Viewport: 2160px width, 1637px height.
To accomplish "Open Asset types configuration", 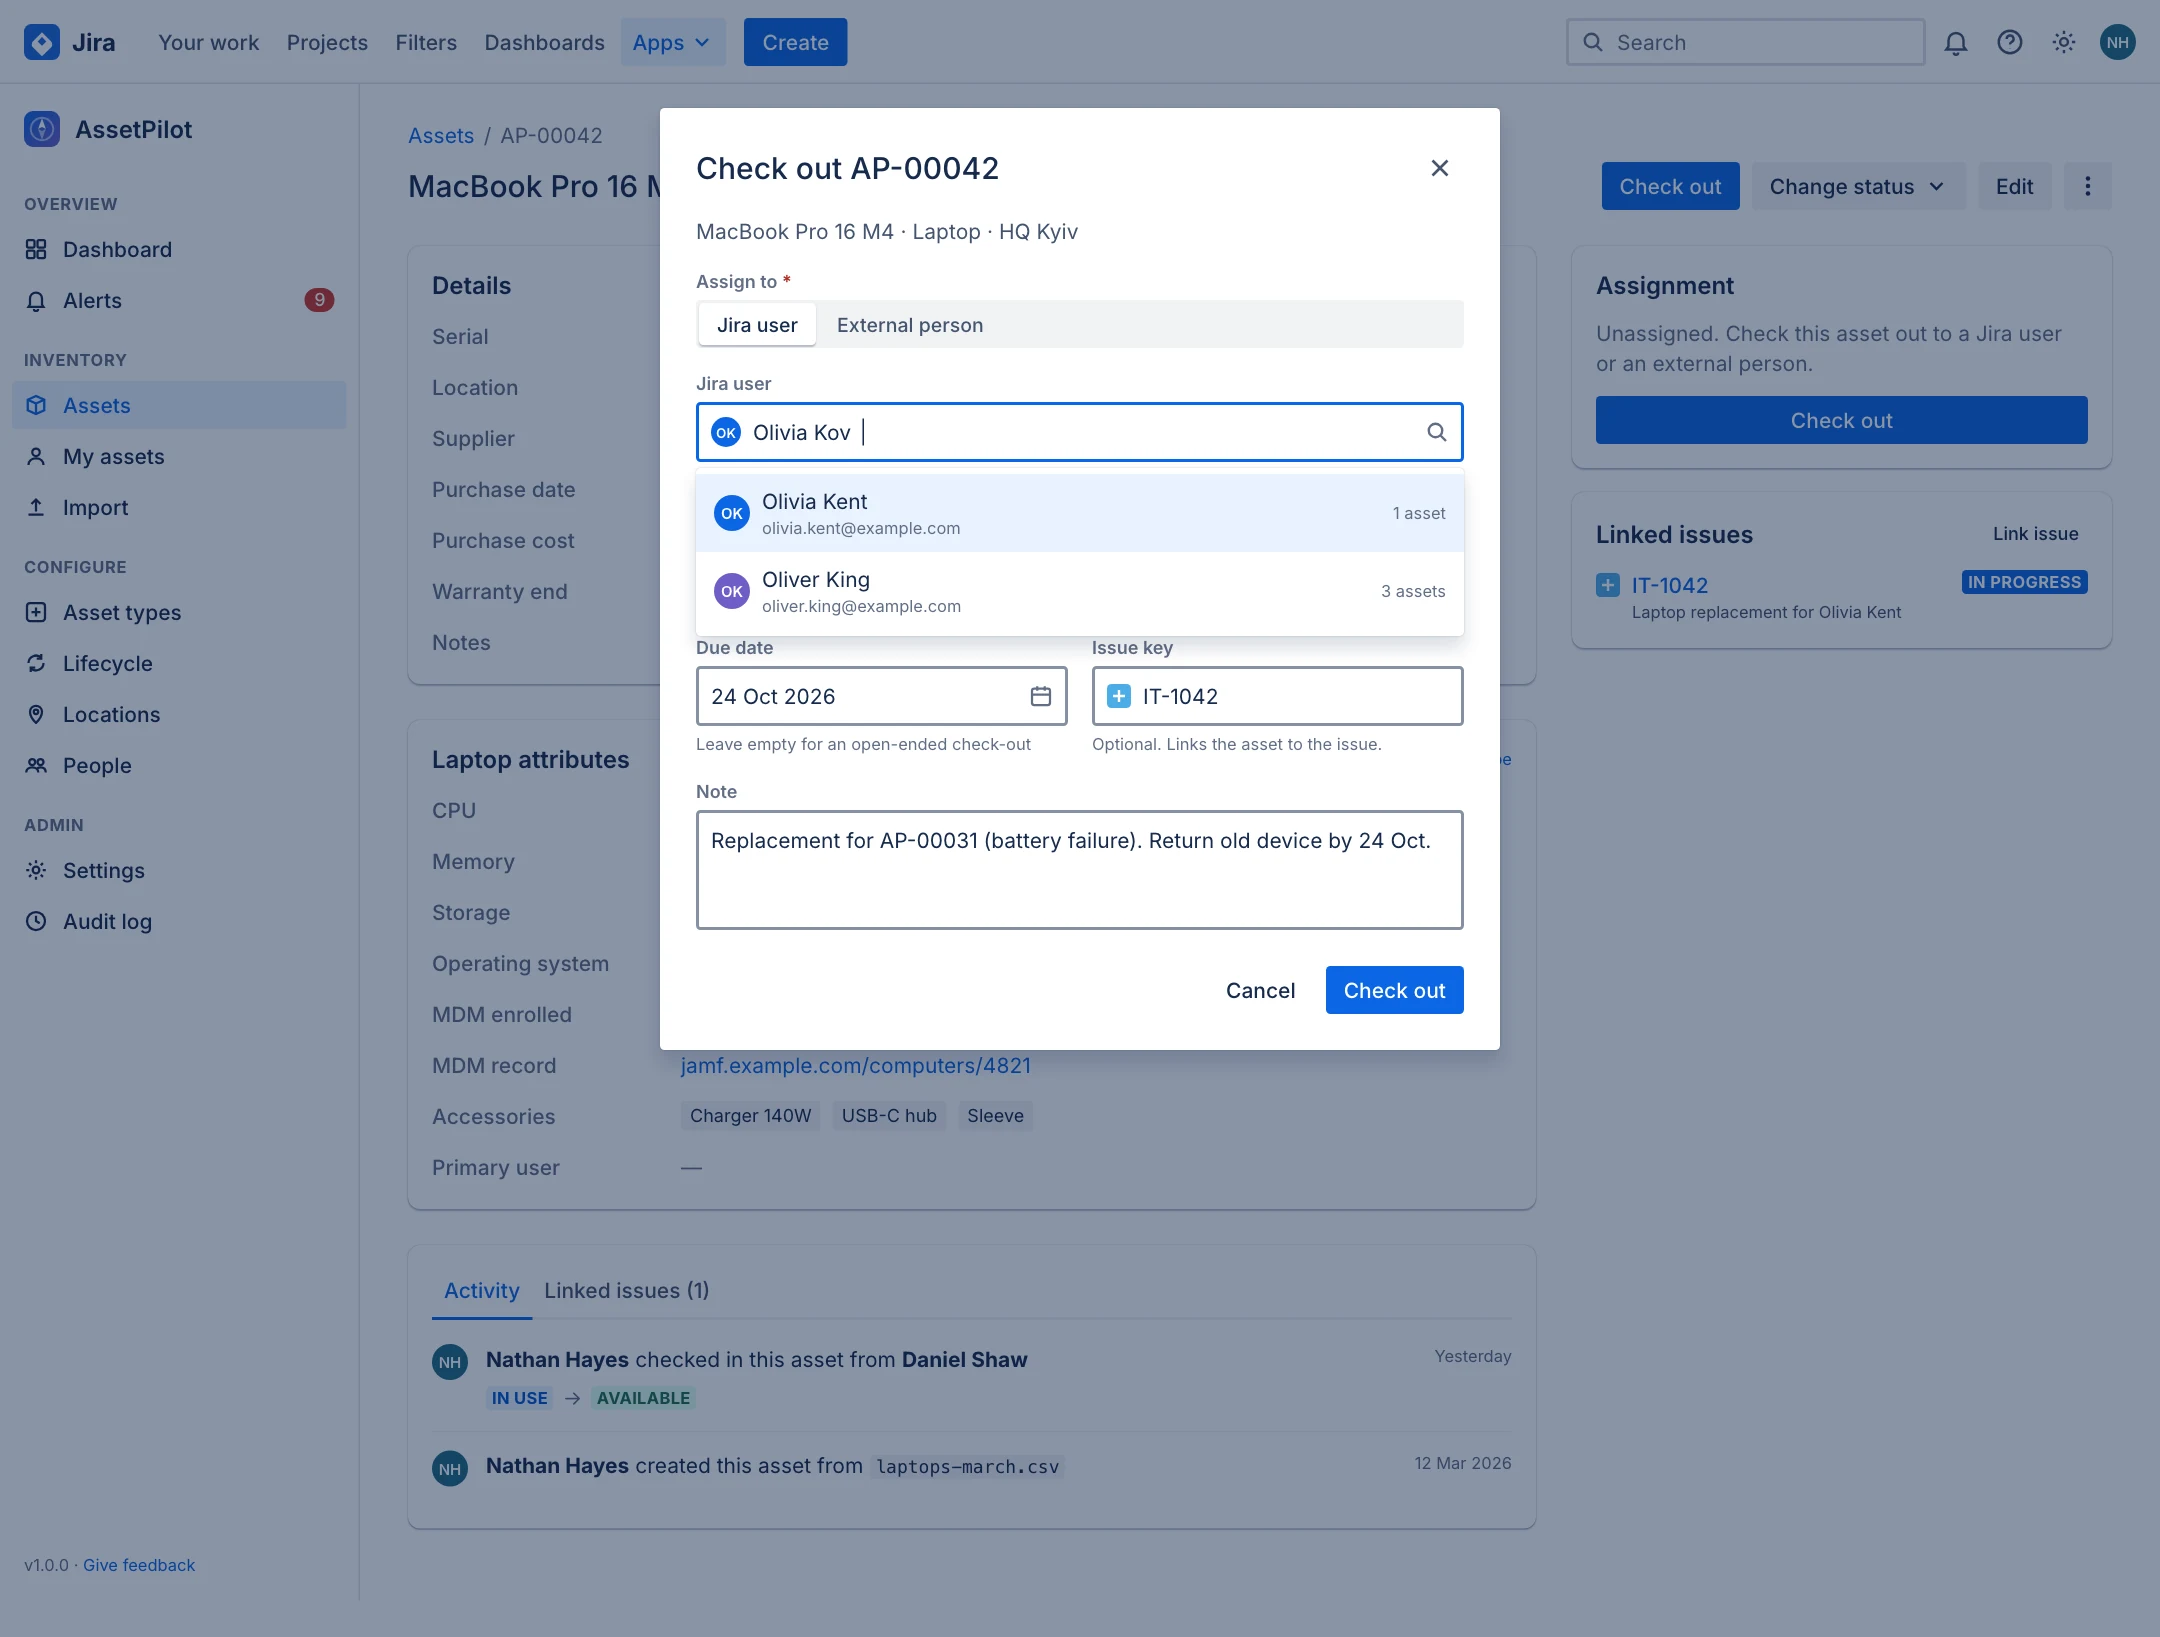I will tap(179, 612).
